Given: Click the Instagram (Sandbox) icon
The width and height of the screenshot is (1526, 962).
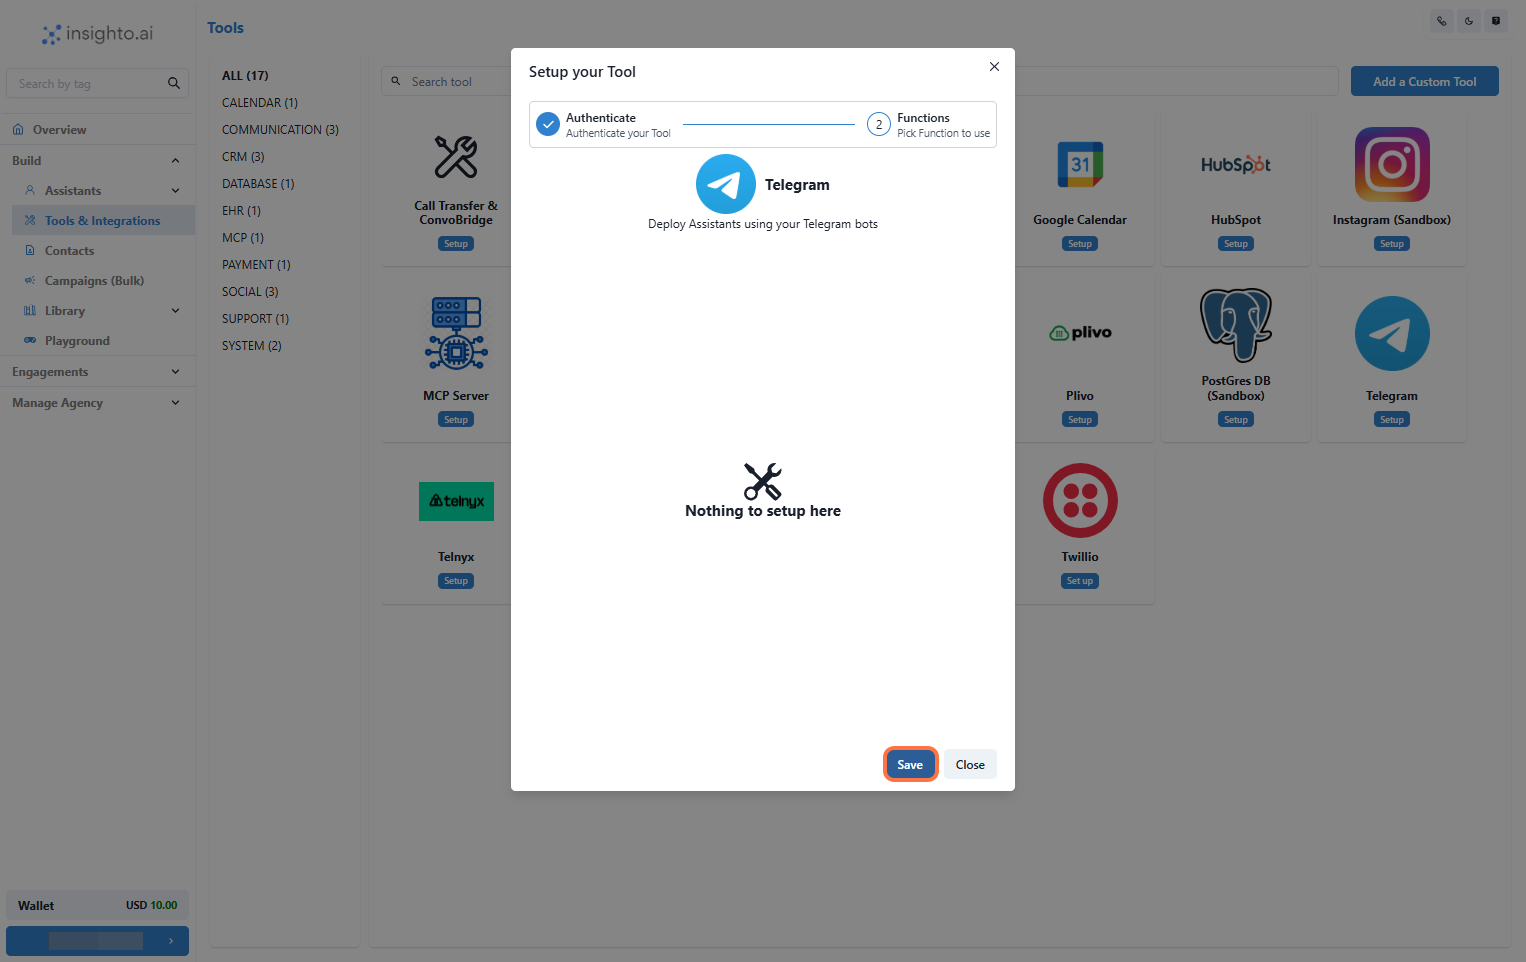Looking at the screenshot, I should click(1392, 164).
